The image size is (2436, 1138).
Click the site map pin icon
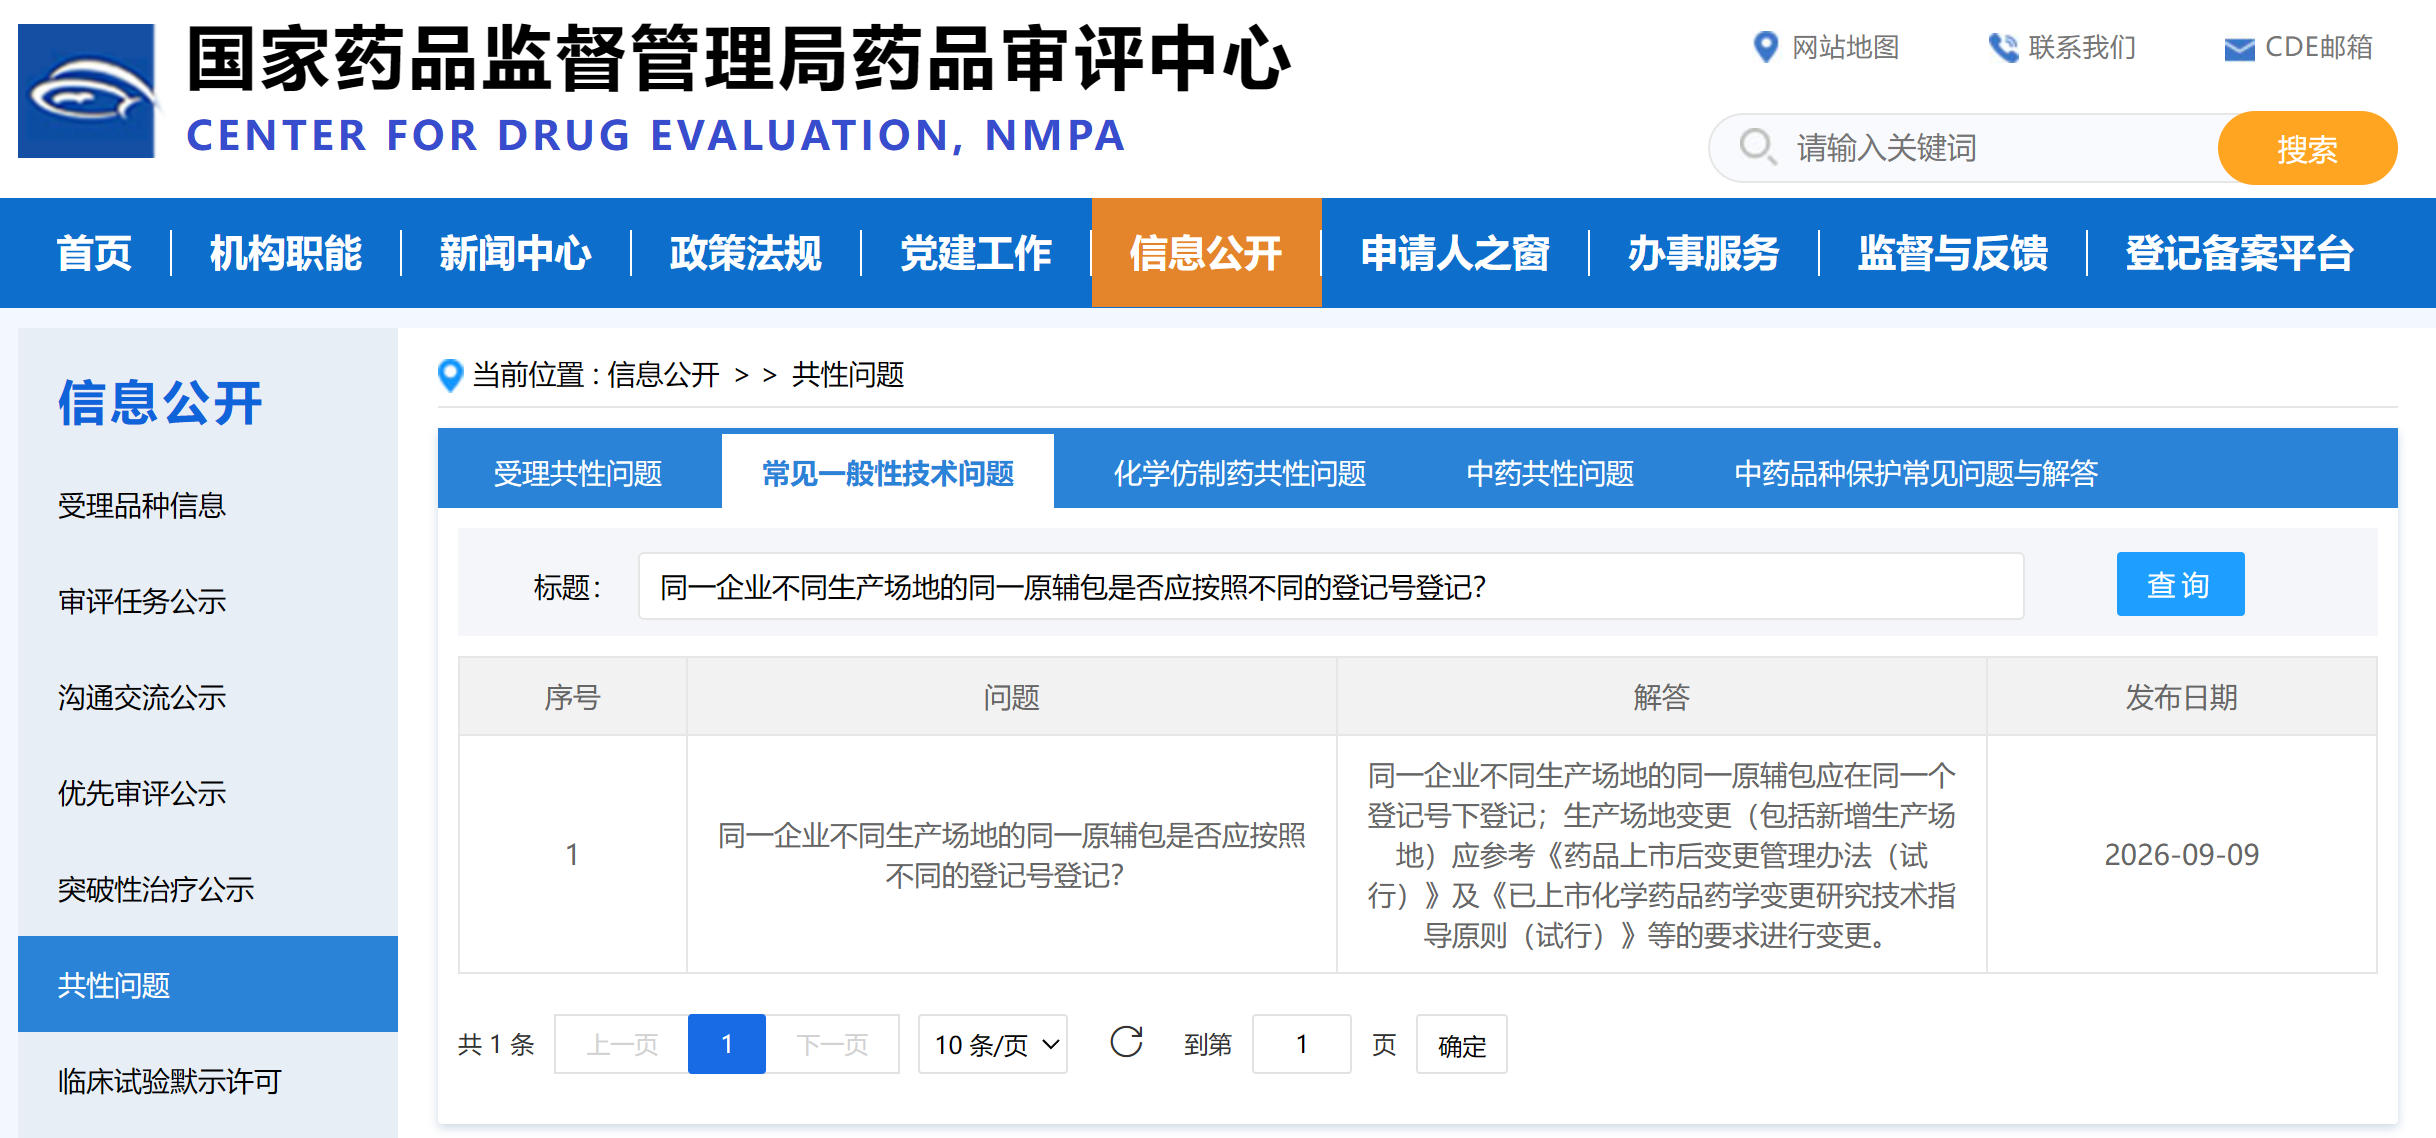pos(1766,47)
